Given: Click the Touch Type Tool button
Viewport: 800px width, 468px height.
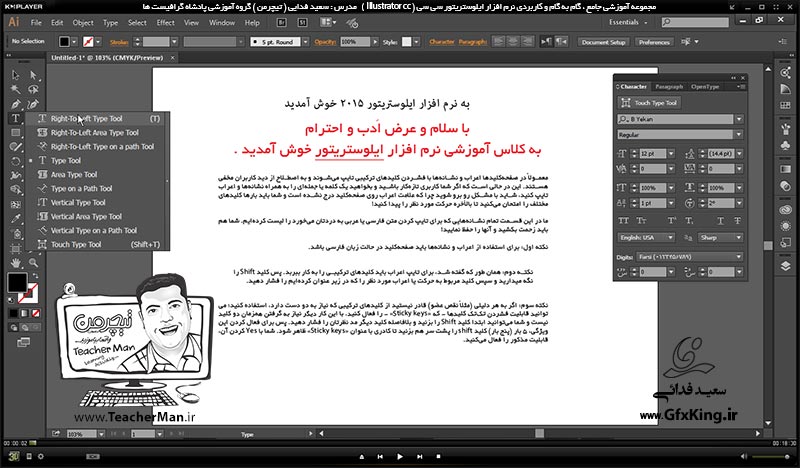Looking at the screenshot, I should (x=649, y=103).
